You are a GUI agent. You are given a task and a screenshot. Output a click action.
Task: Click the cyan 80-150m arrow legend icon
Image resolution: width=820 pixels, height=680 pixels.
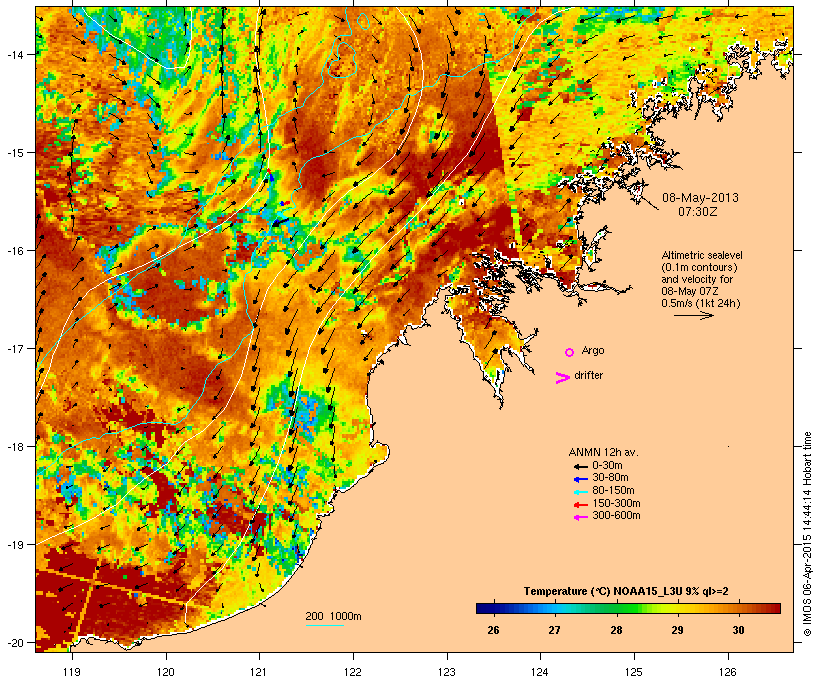pos(580,492)
